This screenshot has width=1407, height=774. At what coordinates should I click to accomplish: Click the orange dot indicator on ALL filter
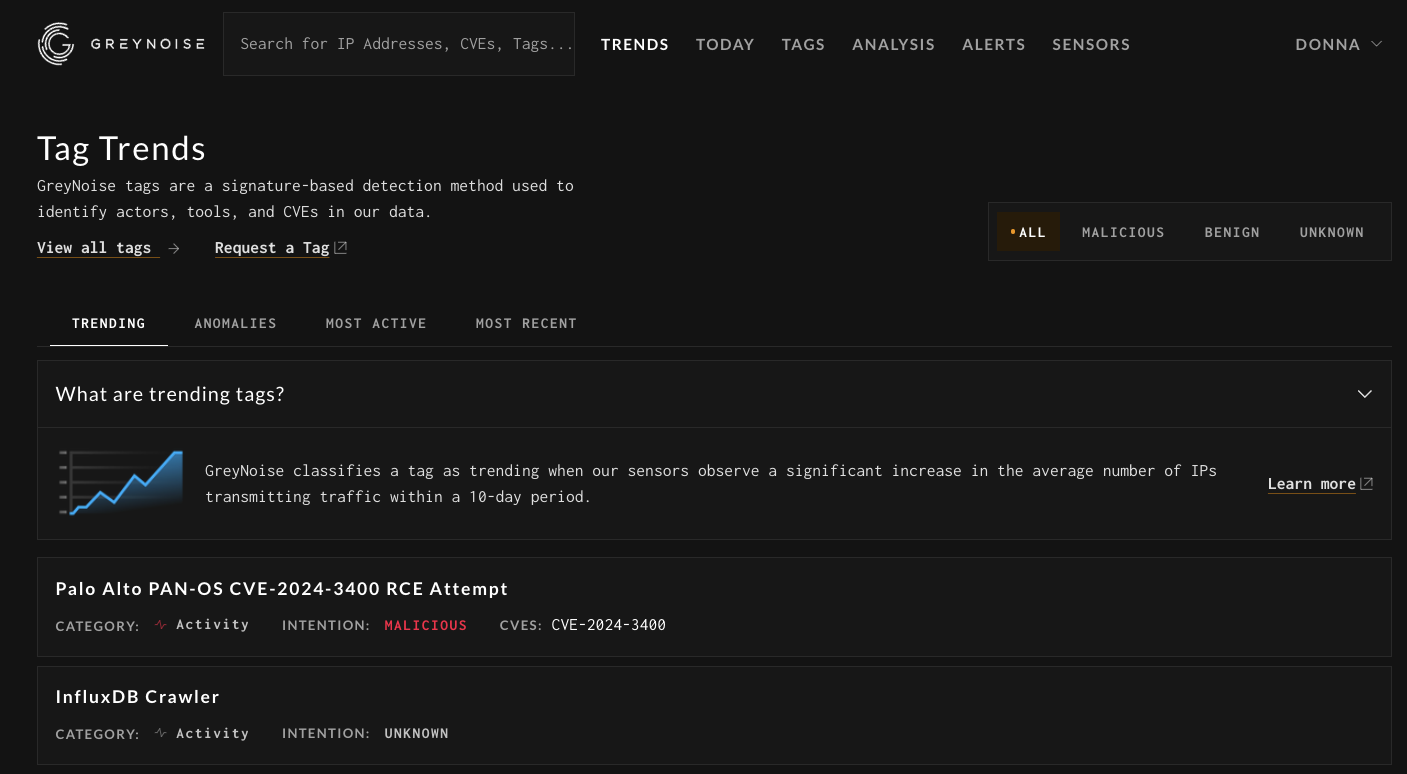(x=1013, y=230)
